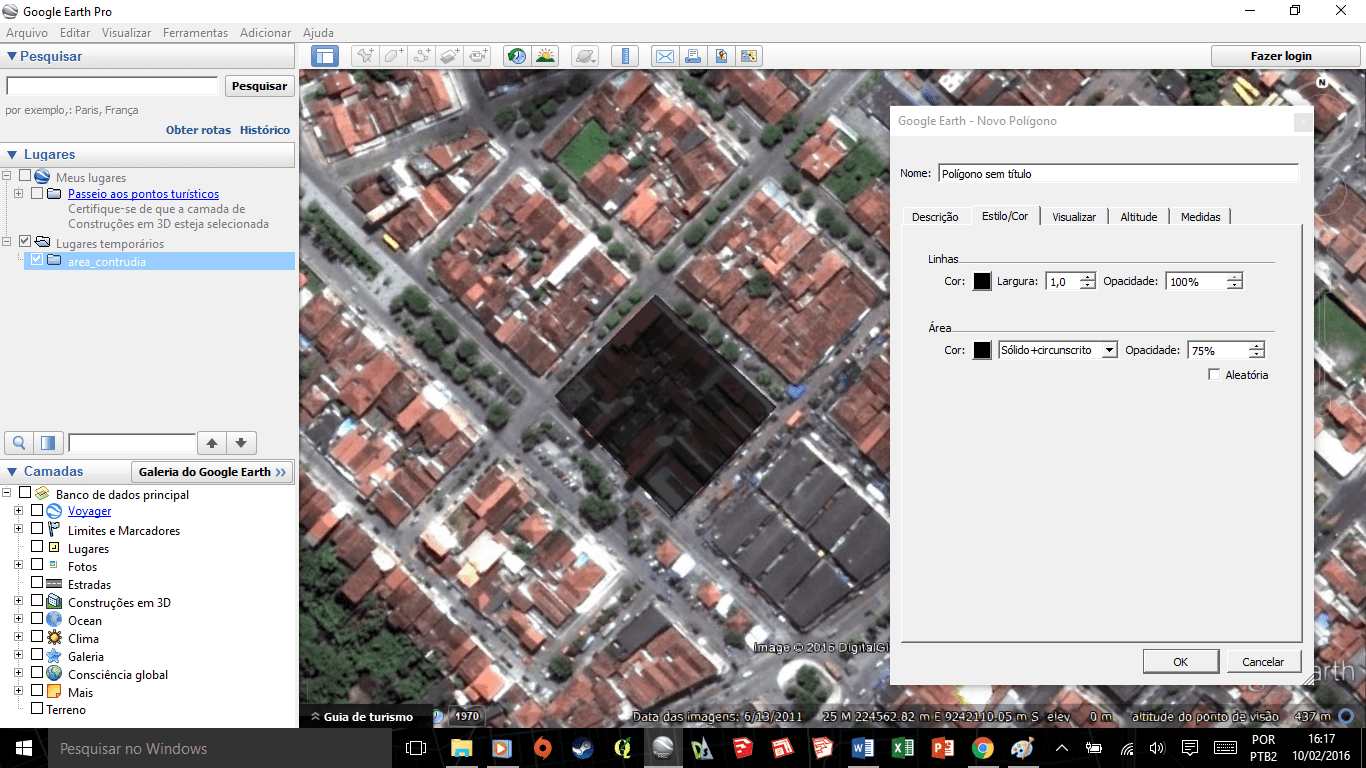
Task: Click the email envelope toolbar icon
Action: click(664, 56)
